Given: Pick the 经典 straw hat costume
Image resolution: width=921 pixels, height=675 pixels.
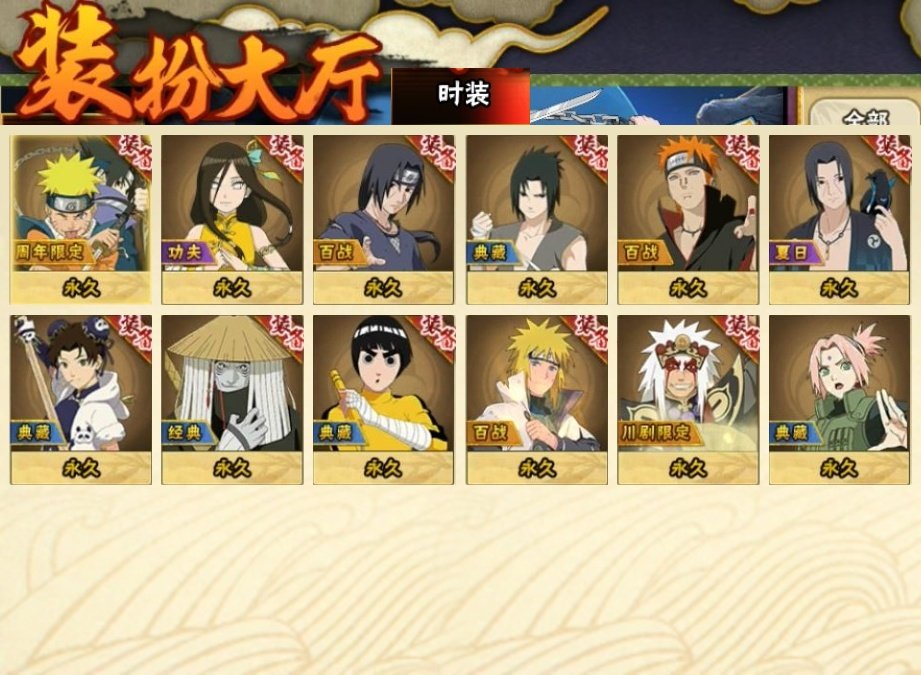Looking at the screenshot, I should click(232, 399).
